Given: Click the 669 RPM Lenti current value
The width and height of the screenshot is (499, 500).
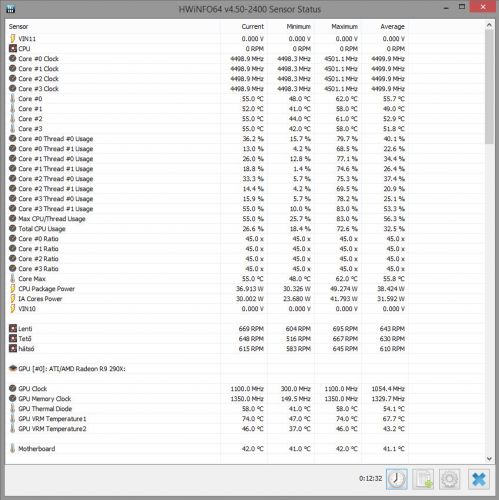Looking at the screenshot, I should (251, 329).
